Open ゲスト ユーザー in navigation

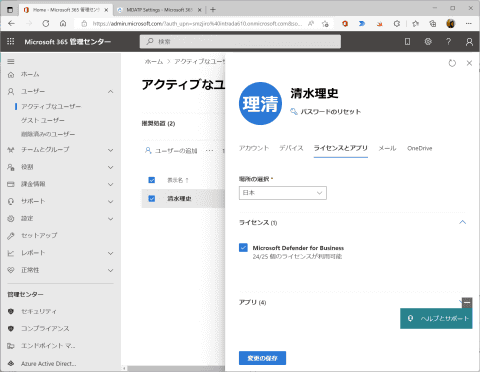pyautogui.click(x=43, y=120)
